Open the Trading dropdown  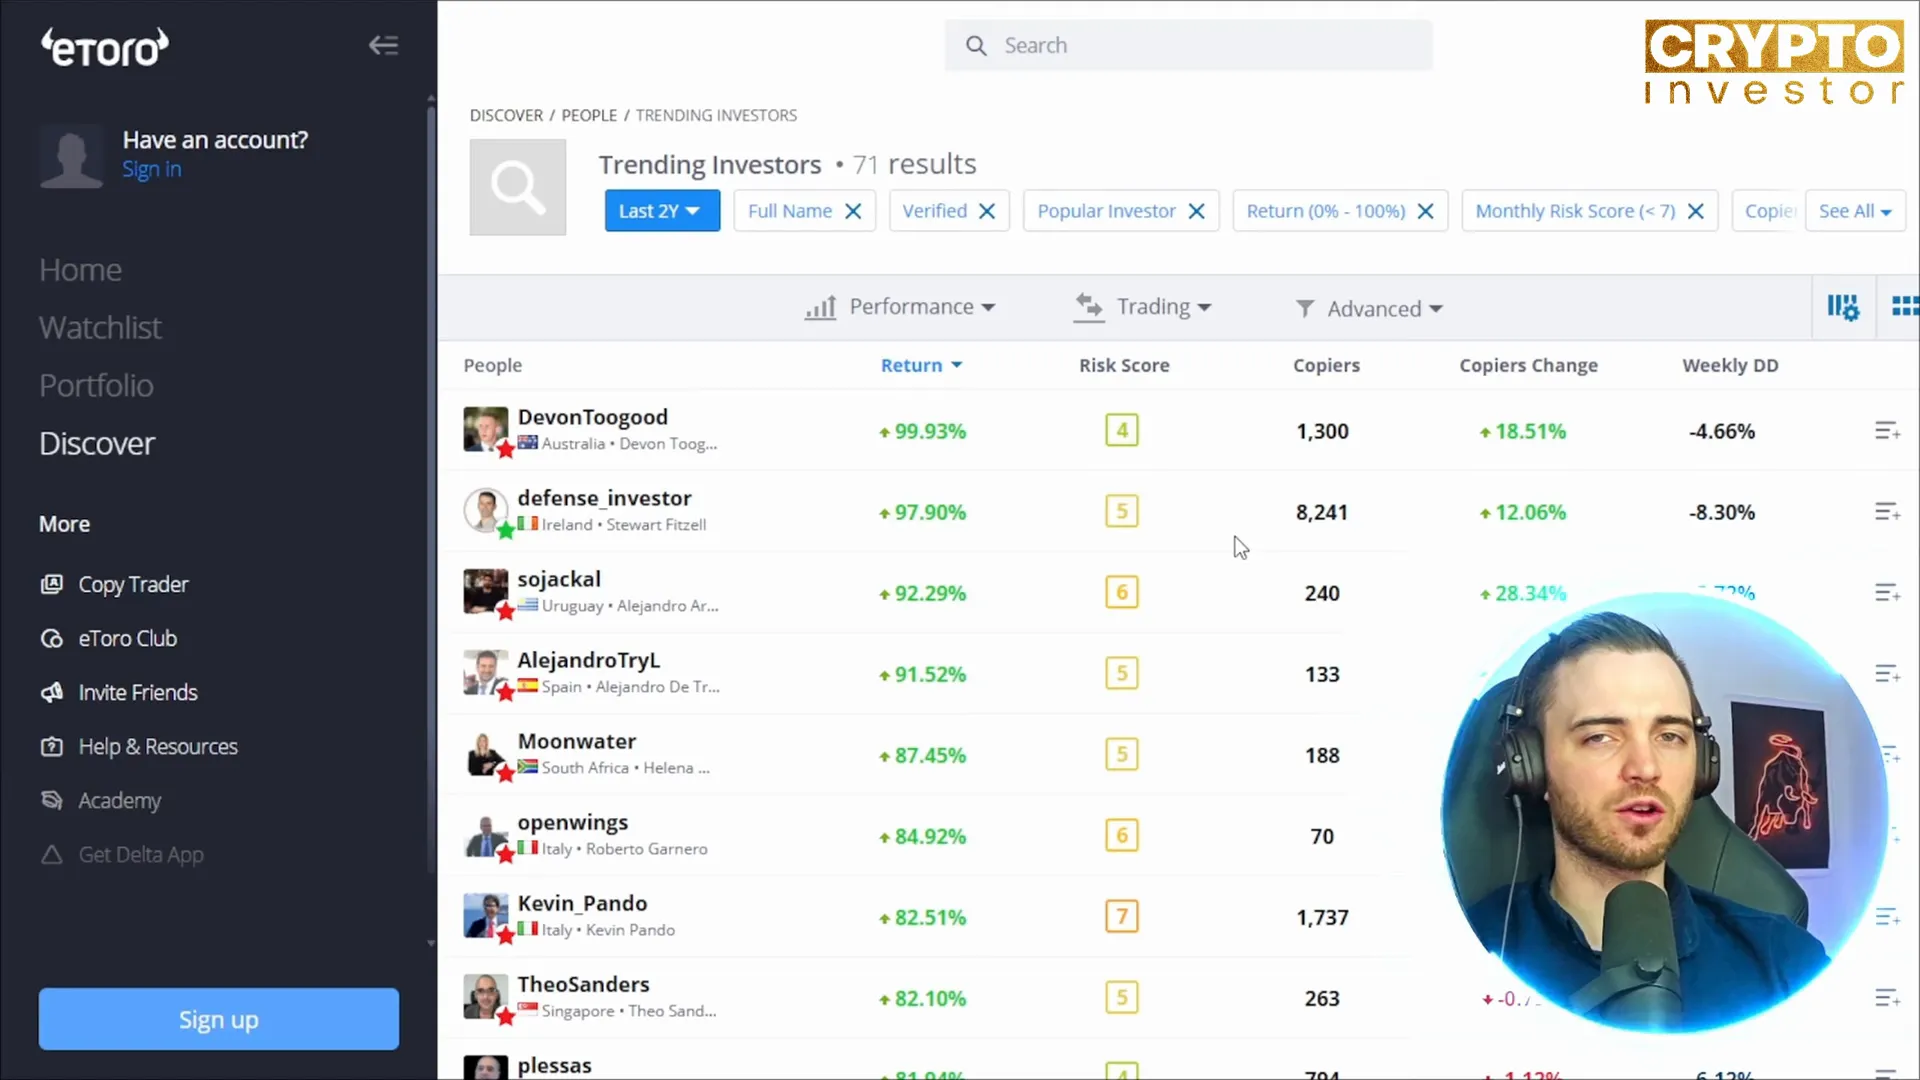pyautogui.click(x=1143, y=307)
